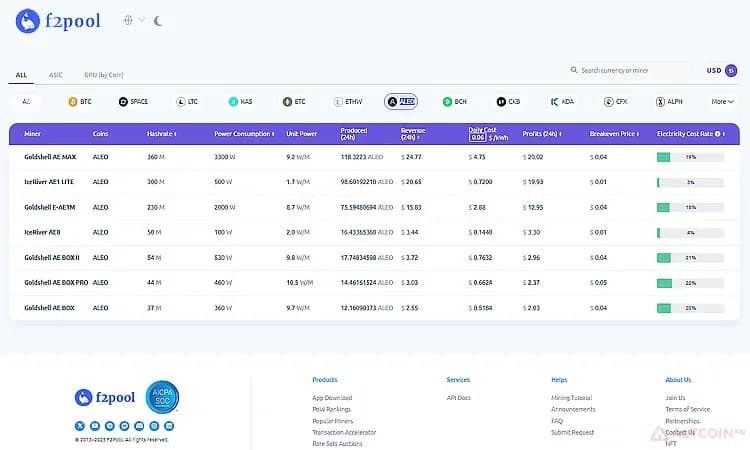Open the GPU (by Coin) tab

click(104, 75)
